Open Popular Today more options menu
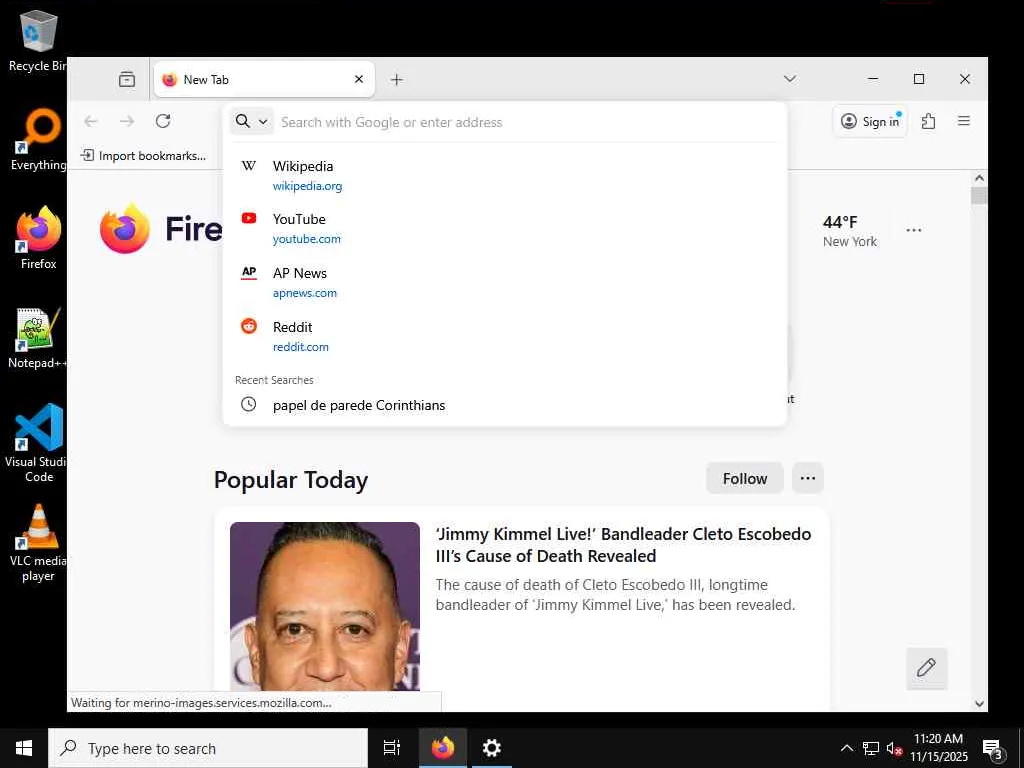 (x=808, y=478)
